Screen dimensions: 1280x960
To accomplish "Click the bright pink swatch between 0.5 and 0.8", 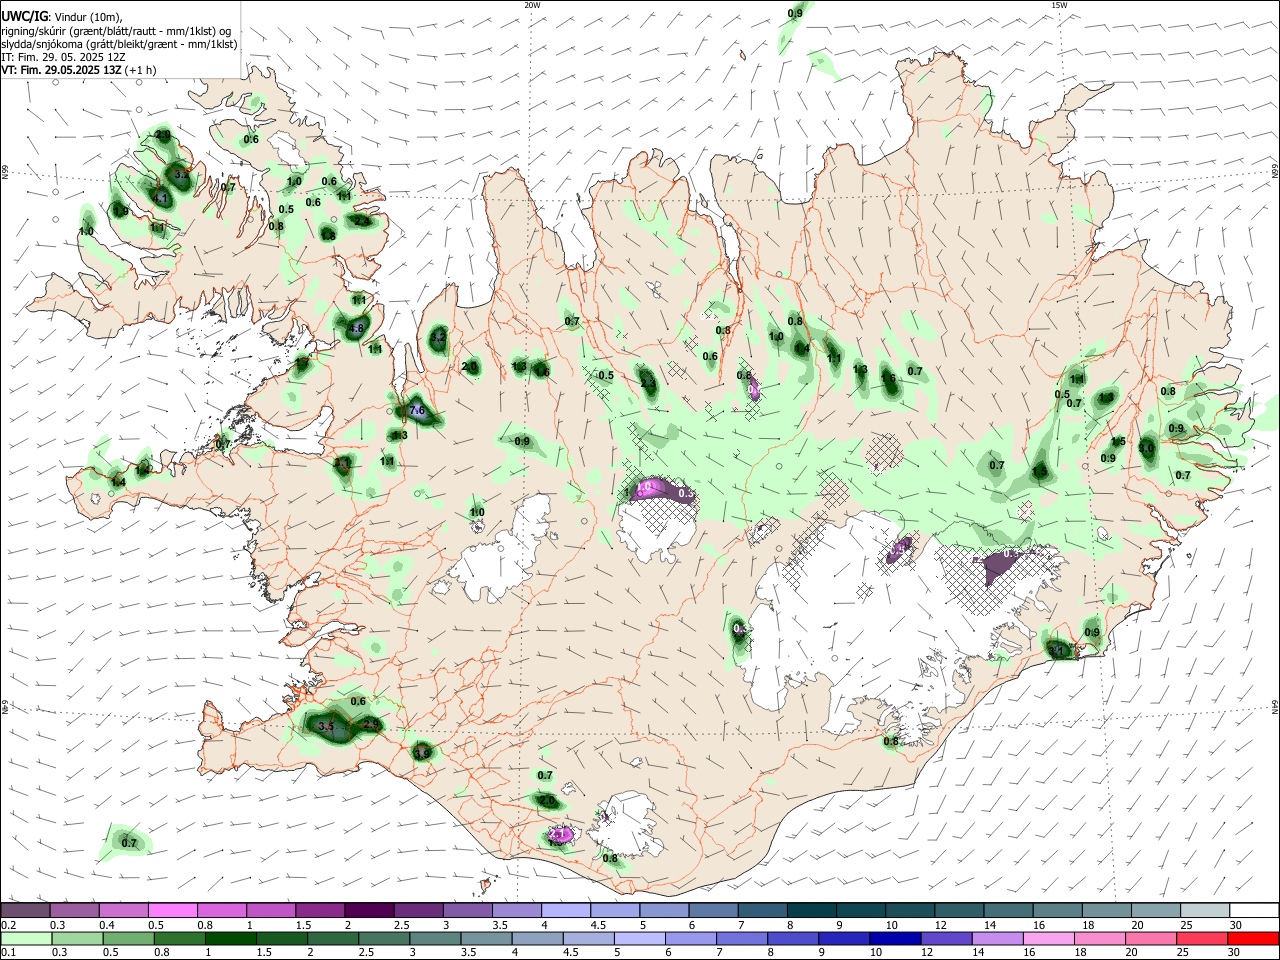I will 172,910.
